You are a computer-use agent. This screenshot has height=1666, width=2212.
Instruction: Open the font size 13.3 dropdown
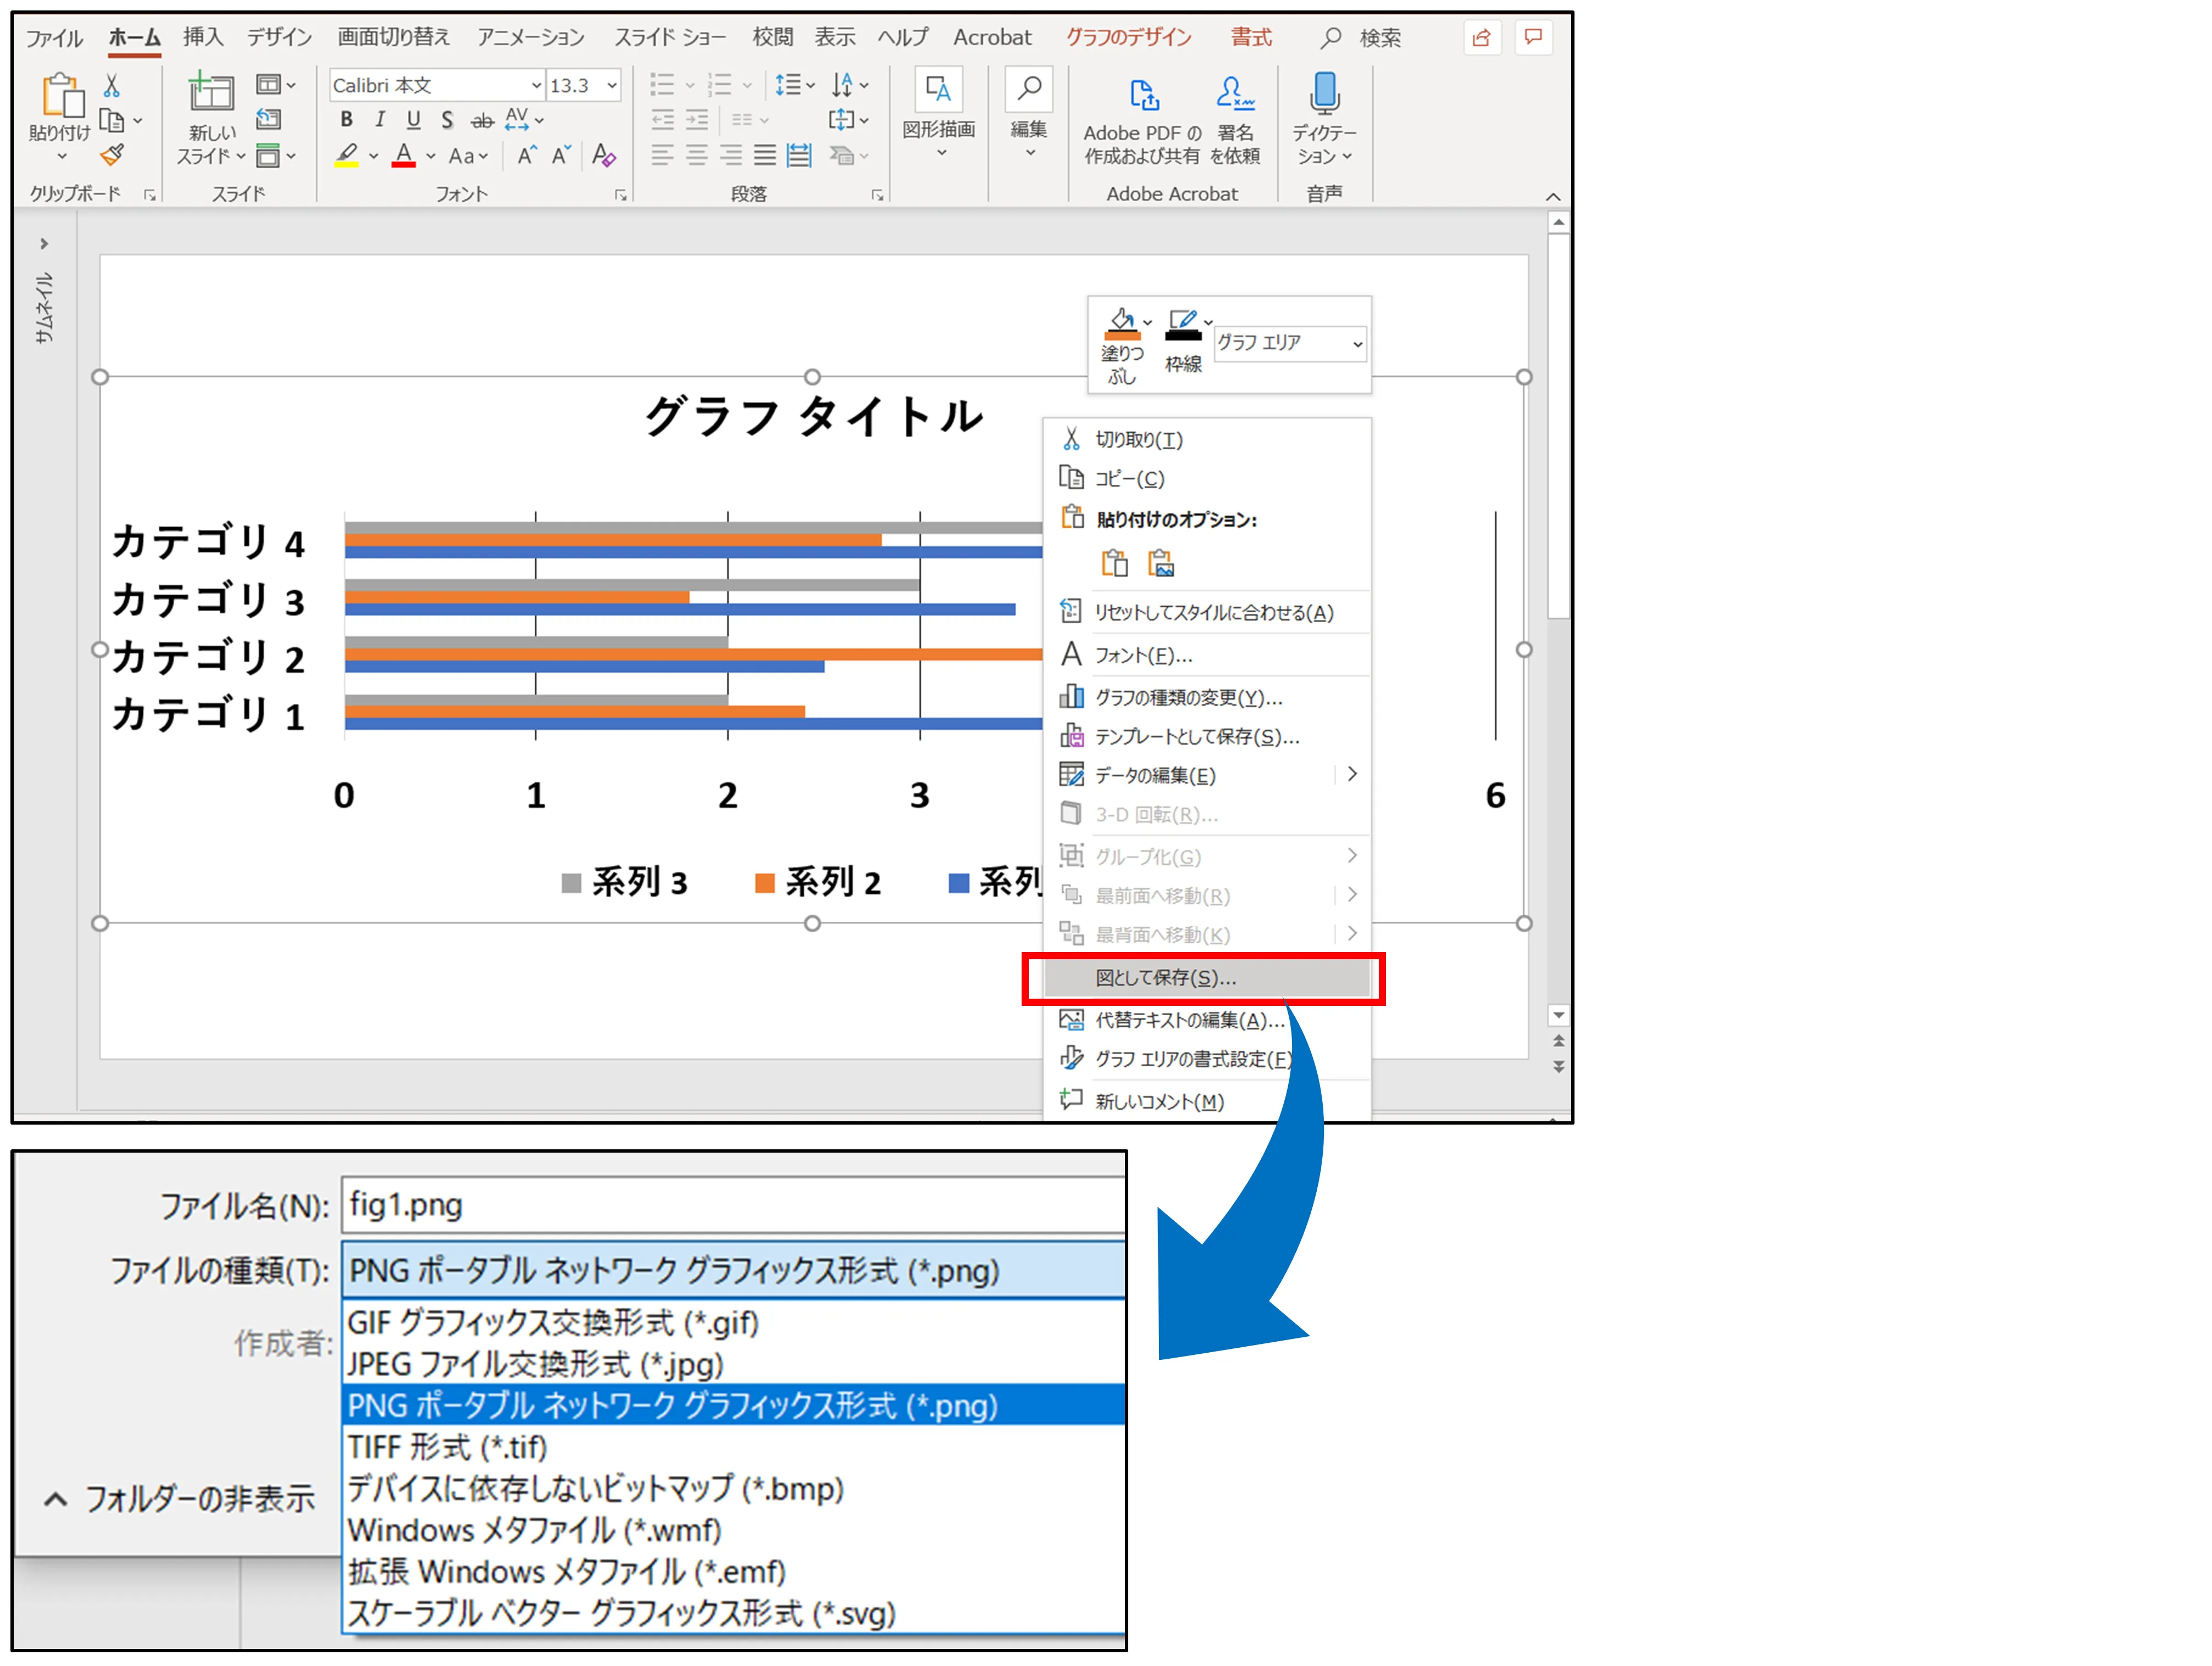click(x=612, y=86)
